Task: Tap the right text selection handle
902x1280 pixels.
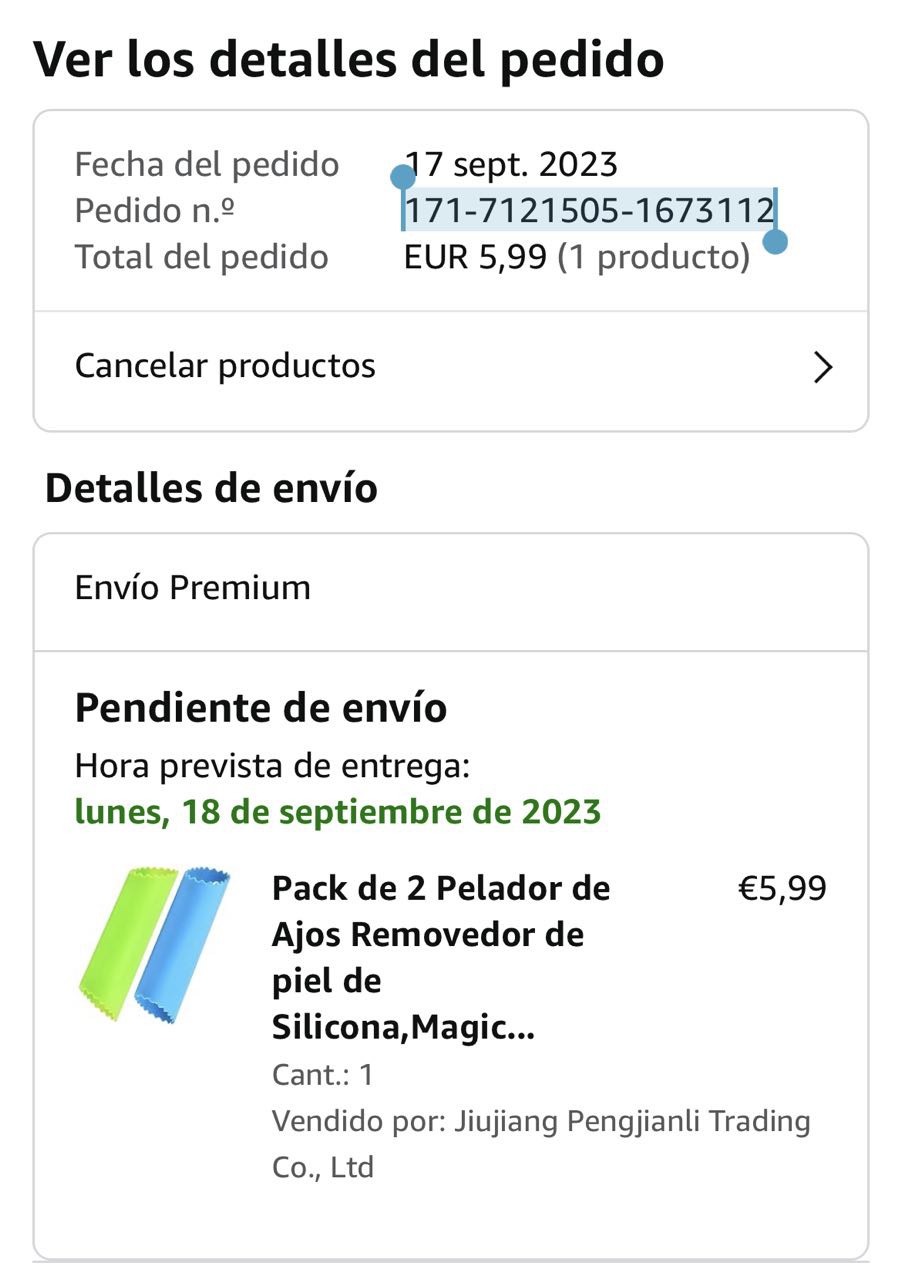Action: click(775, 242)
